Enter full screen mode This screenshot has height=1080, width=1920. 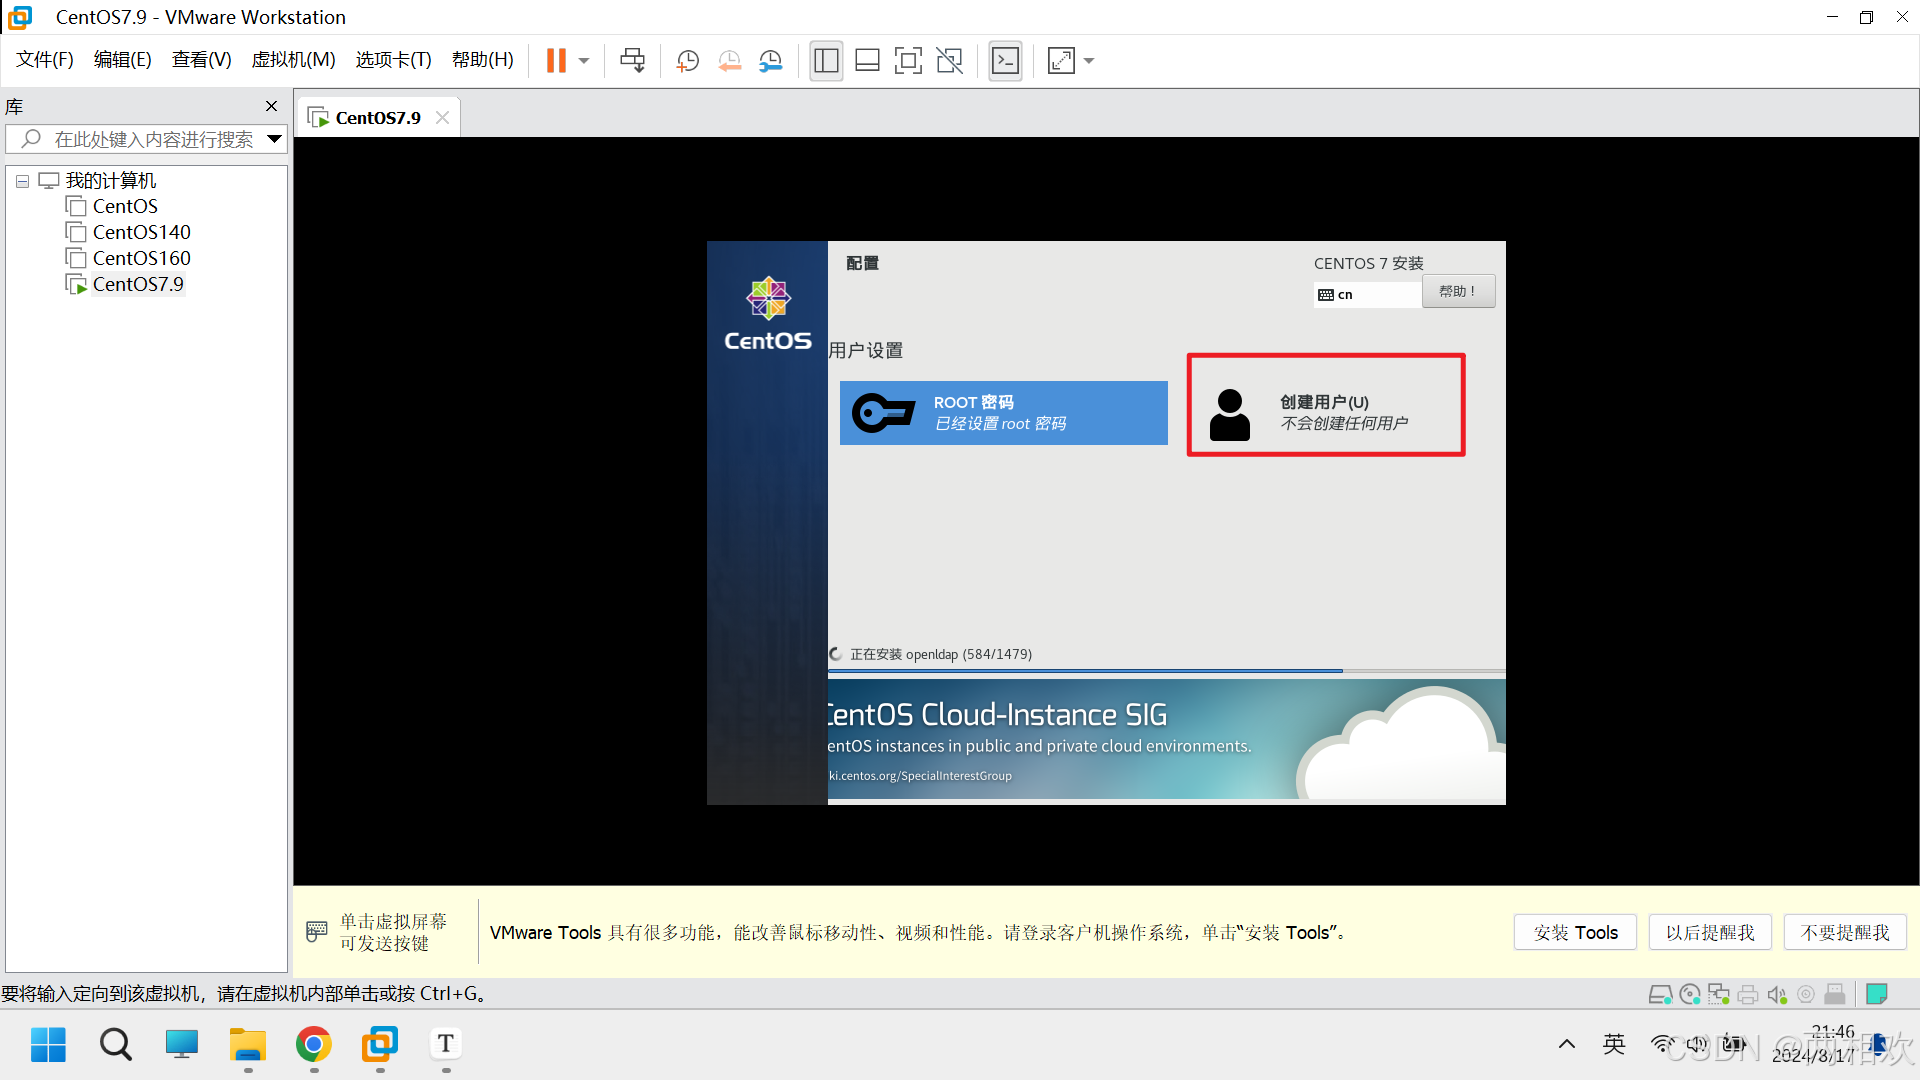tap(907, 61)
